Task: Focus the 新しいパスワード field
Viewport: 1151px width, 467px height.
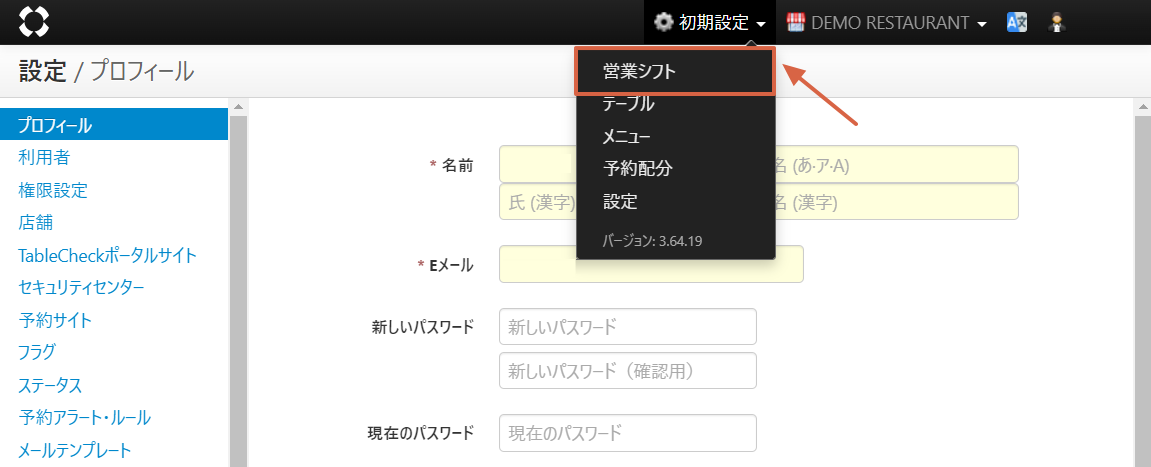Action: [x=627, y=327]
